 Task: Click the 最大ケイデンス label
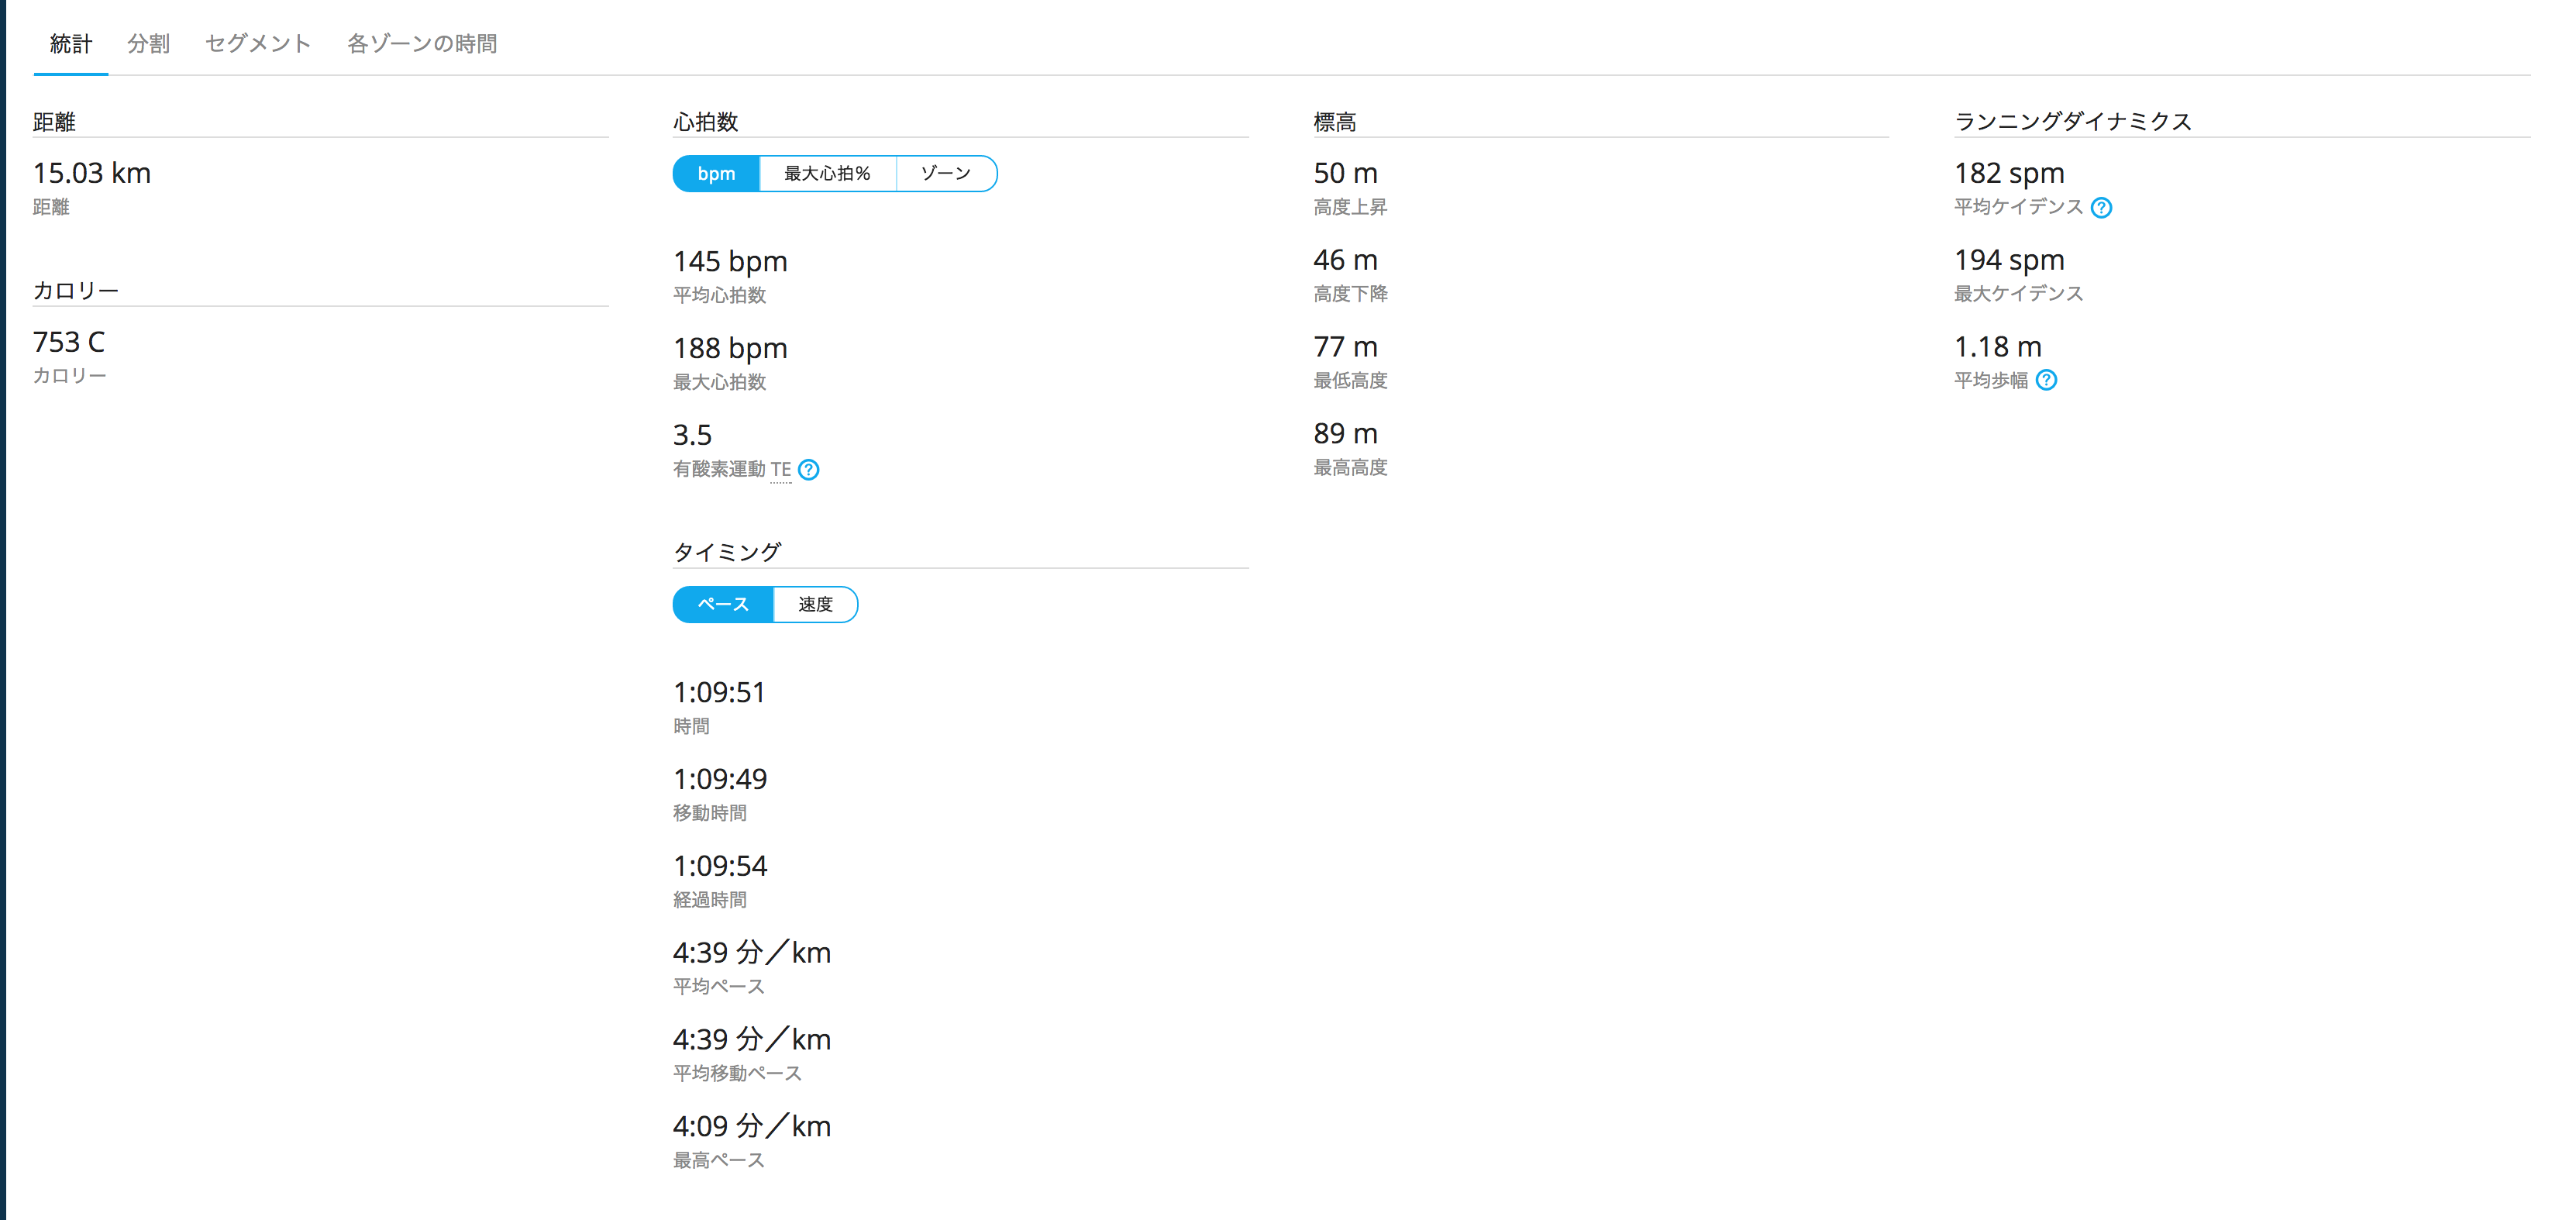[2019, 293]
